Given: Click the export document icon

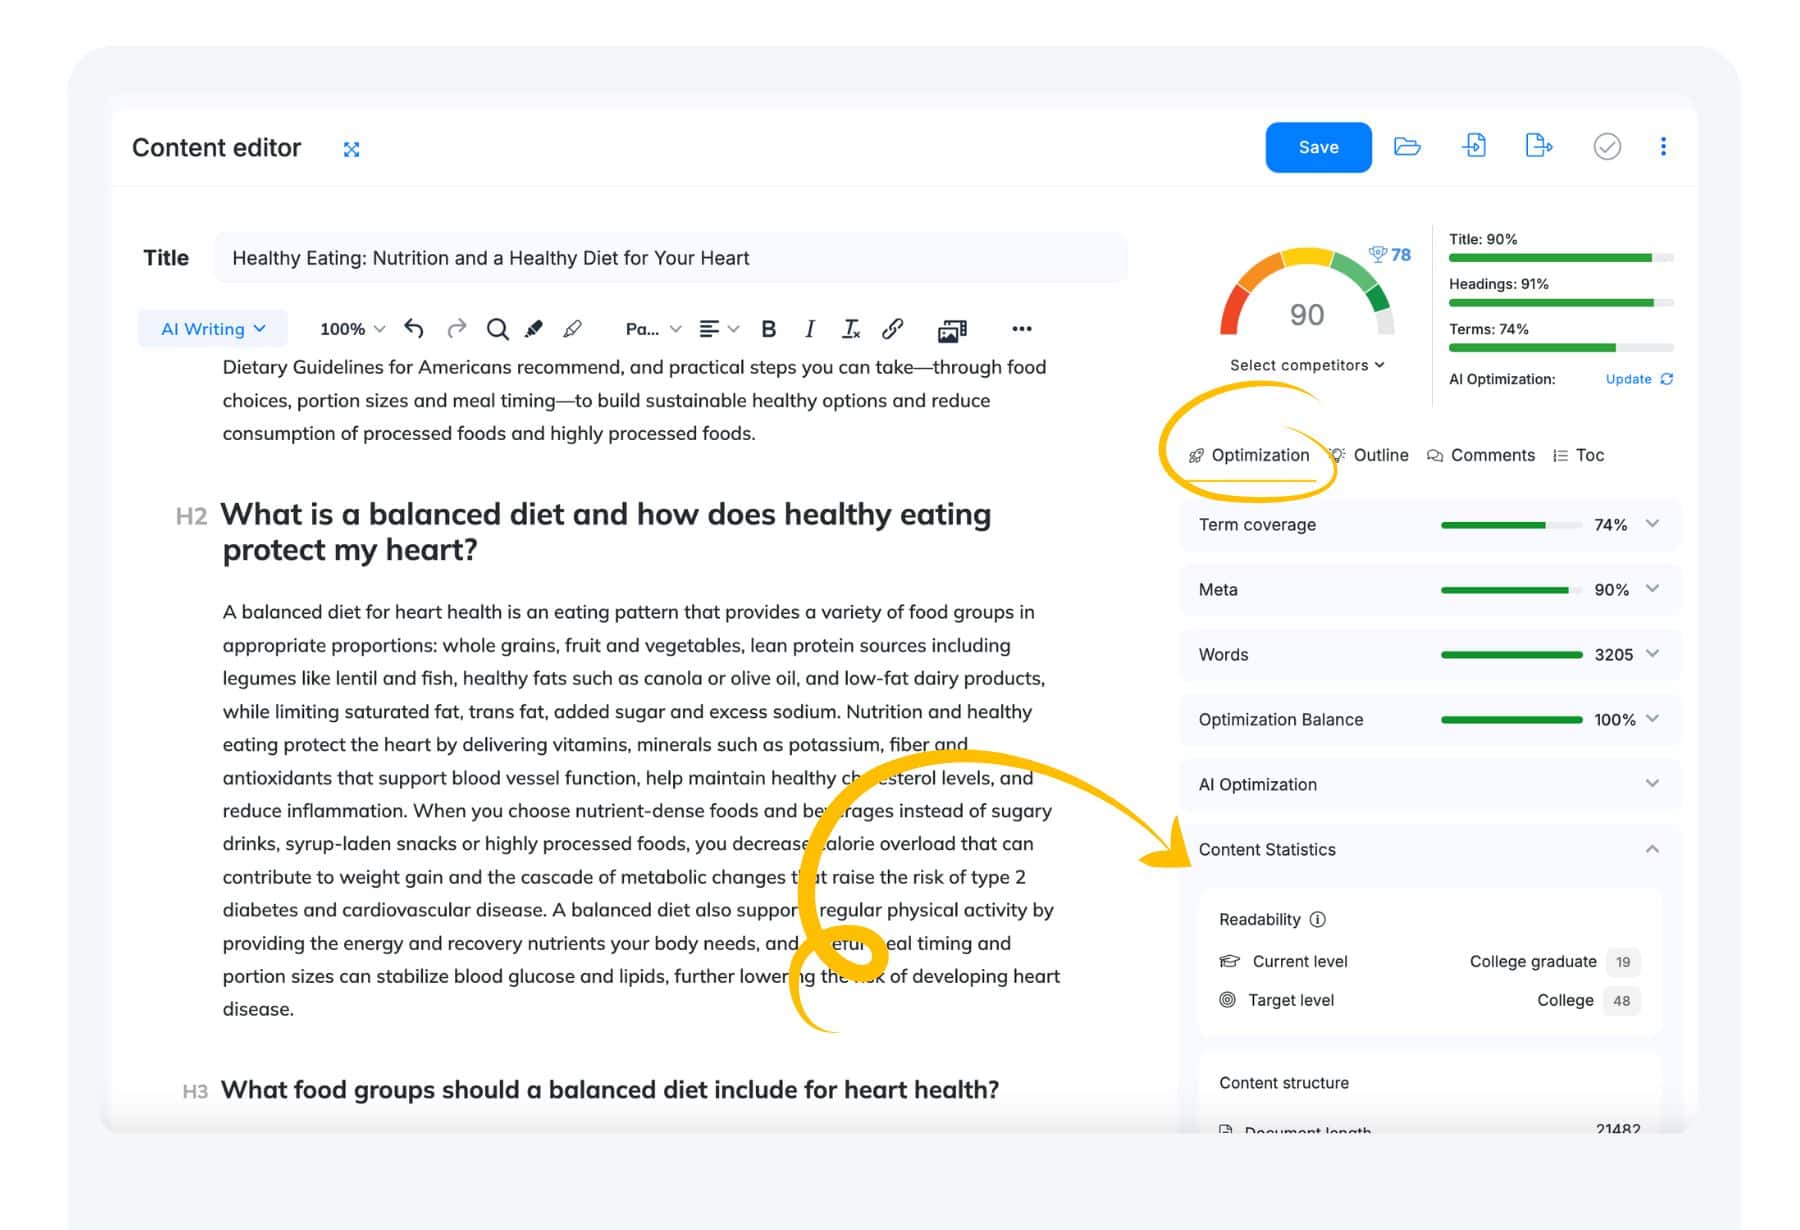Looking at the screenshot, I should 1539,146.
